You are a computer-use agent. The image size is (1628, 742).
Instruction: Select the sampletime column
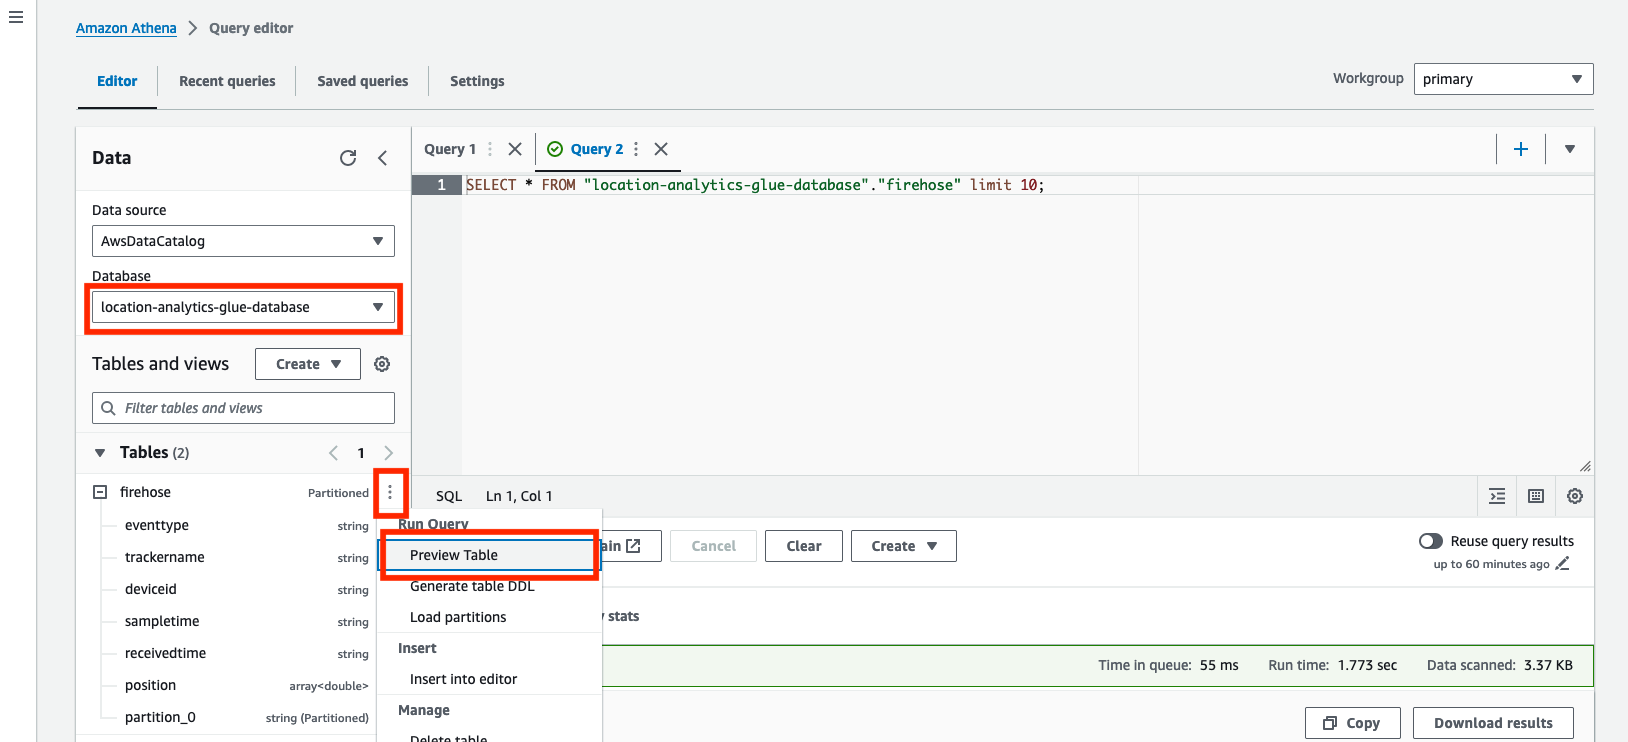[x=162, y=621]
